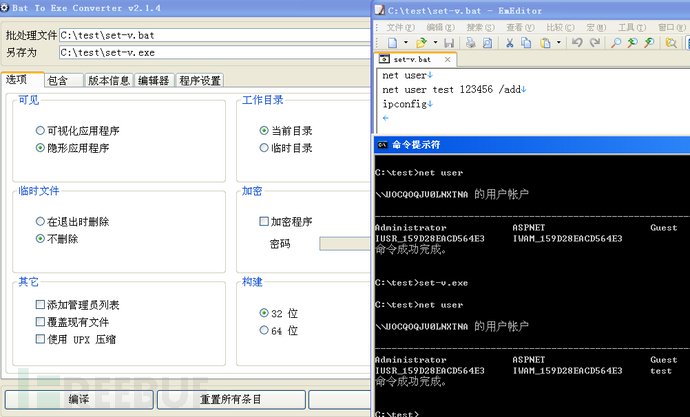Expand the Paste icon dropdown arrow

tap(558, 43)
